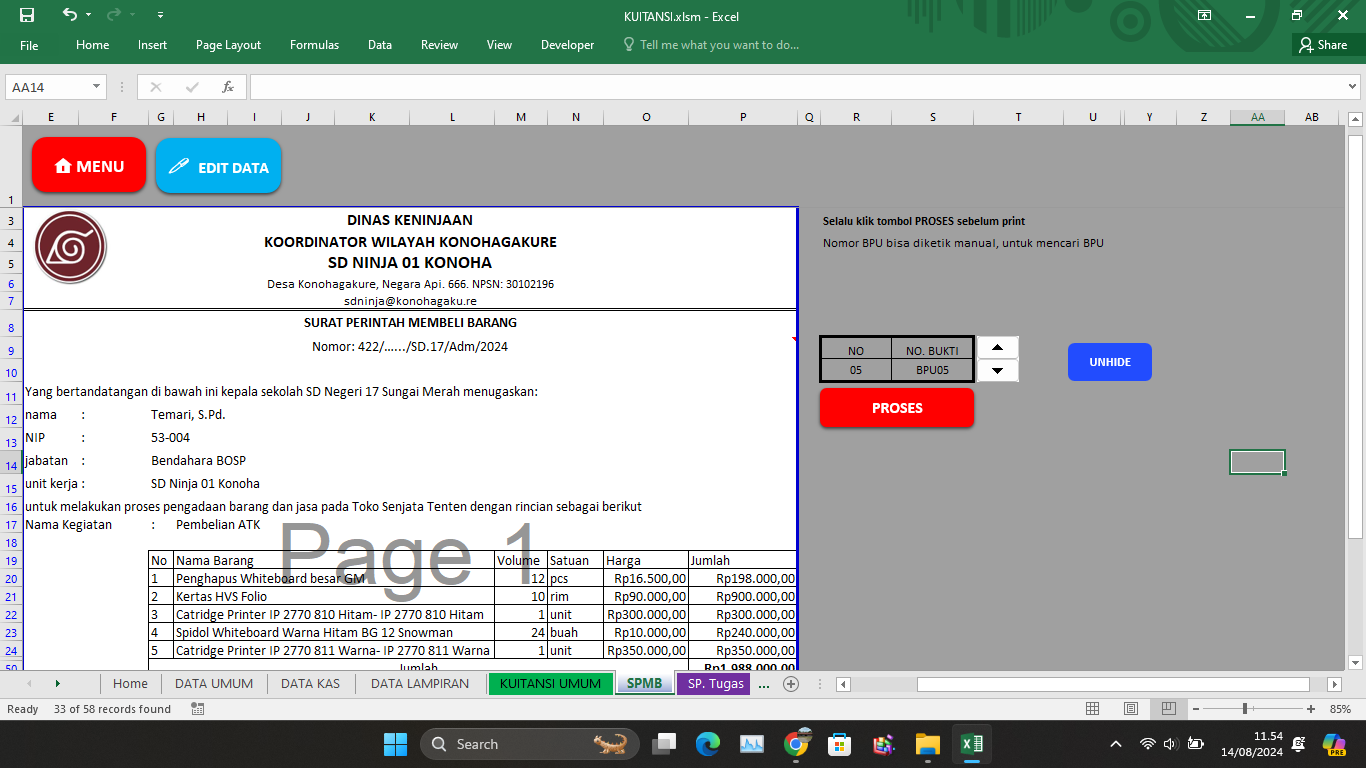Open the Insert Function fx icon
The height and width of the screenshot is (768, 1366).
tap(228, 87)
